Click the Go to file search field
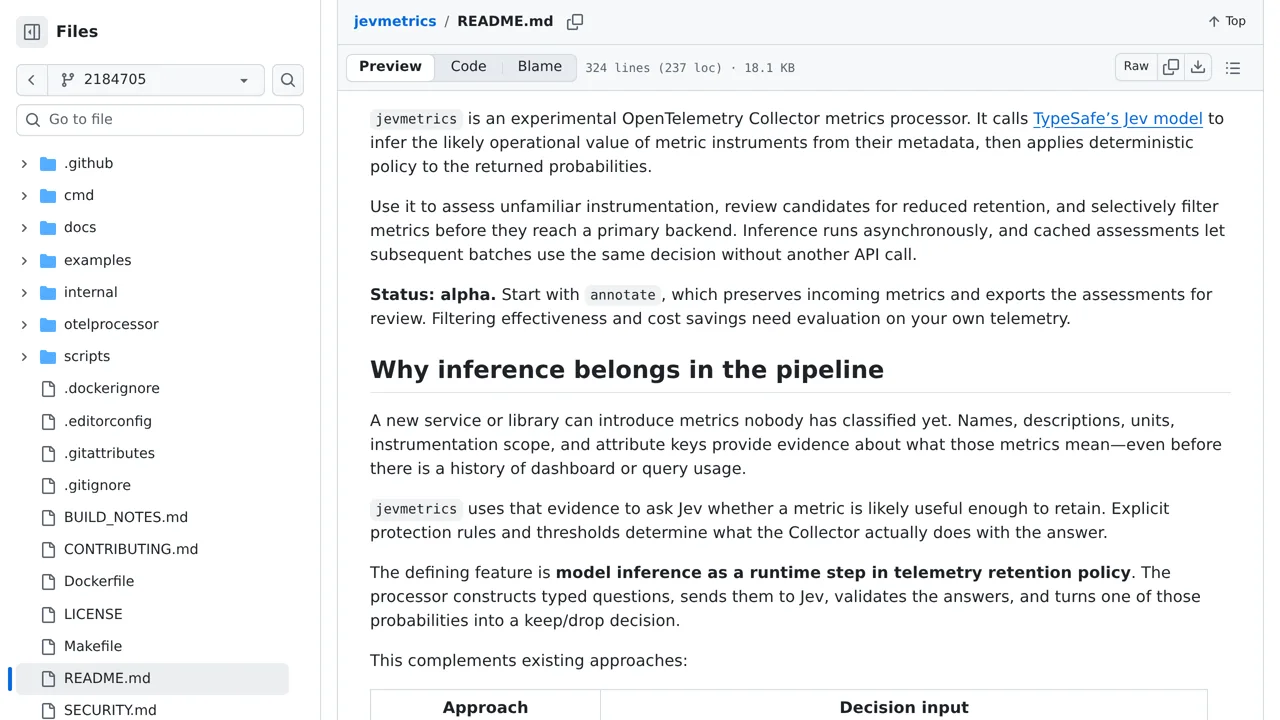 (160, 120)
